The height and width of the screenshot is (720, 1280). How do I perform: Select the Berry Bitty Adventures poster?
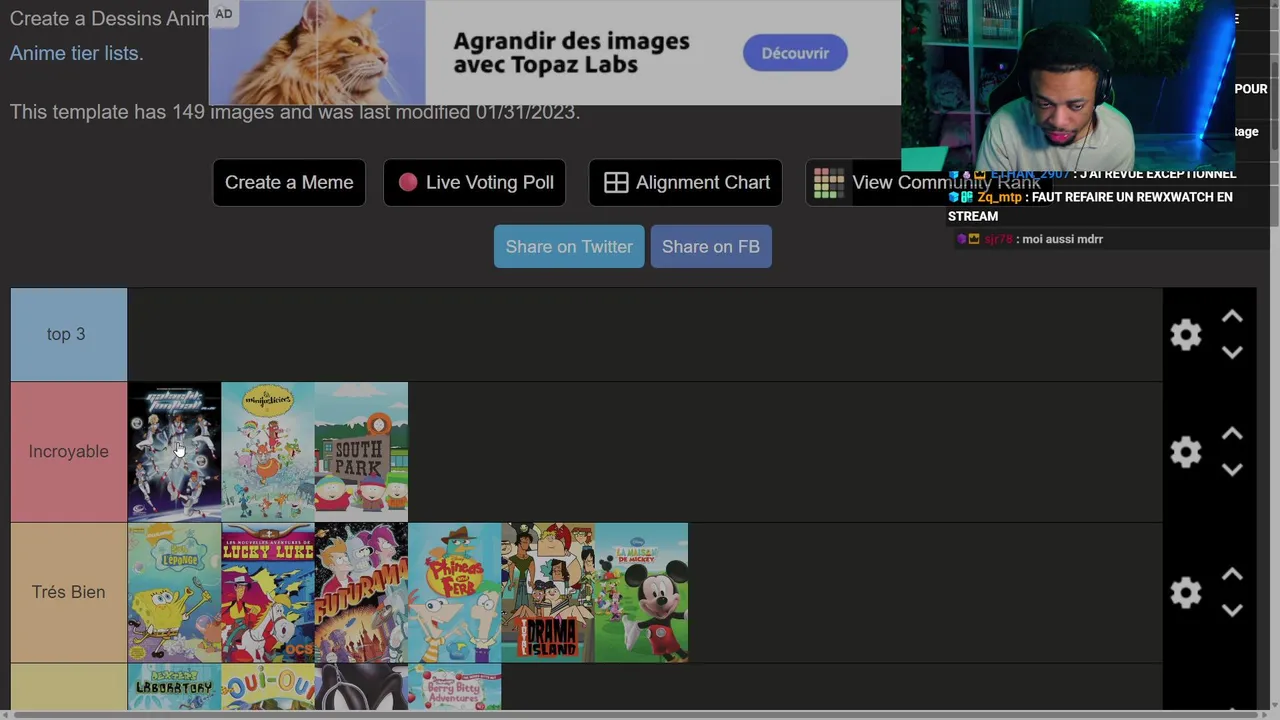(454, 687)
